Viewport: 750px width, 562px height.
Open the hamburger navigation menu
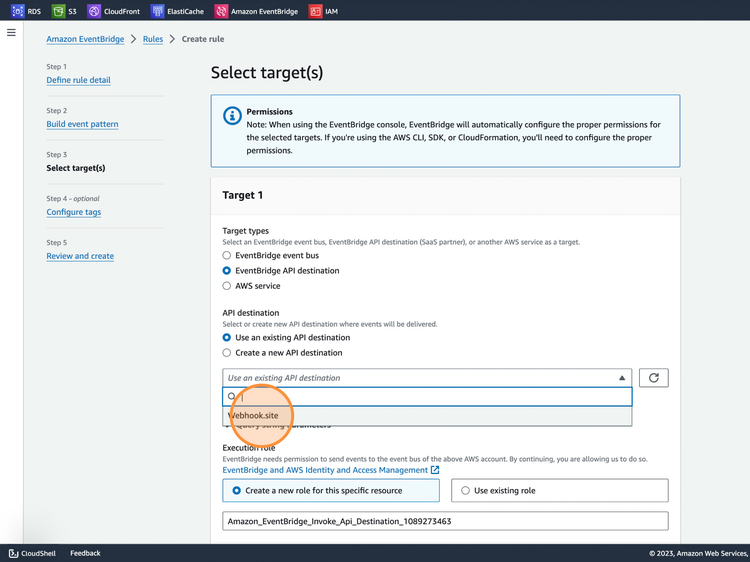pos(12,33)
